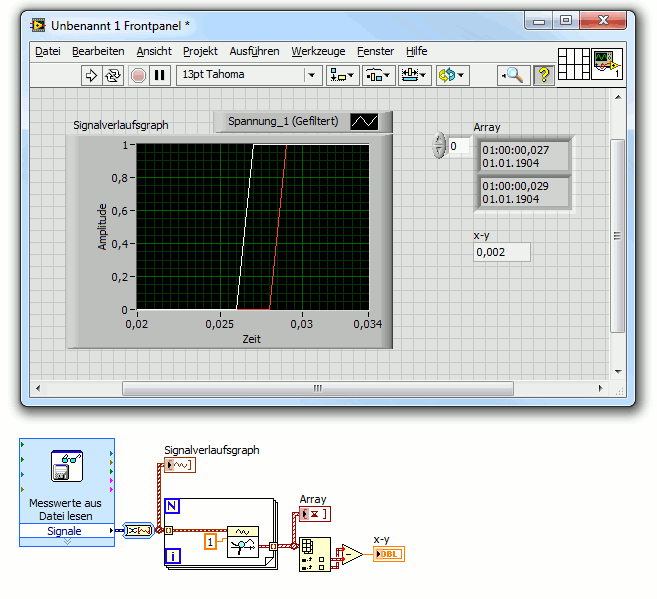Click the connector pane grid
This screenshot has height=599, width=657.
click(x=574, y=65)
